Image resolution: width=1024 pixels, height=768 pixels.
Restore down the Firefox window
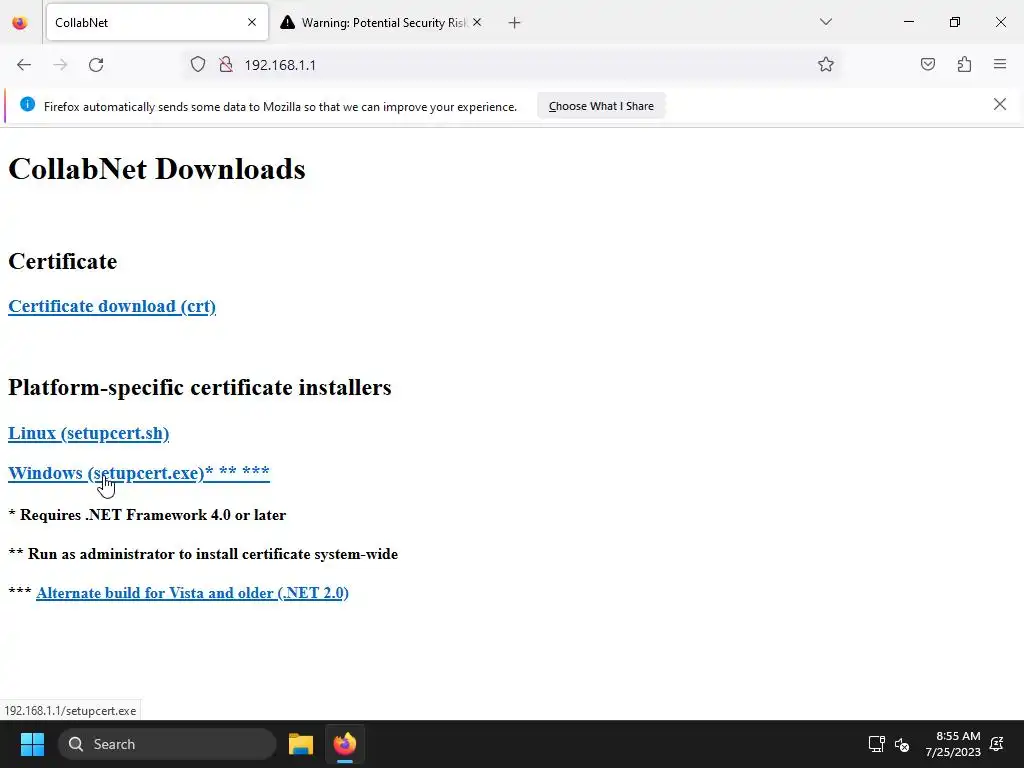955,22
